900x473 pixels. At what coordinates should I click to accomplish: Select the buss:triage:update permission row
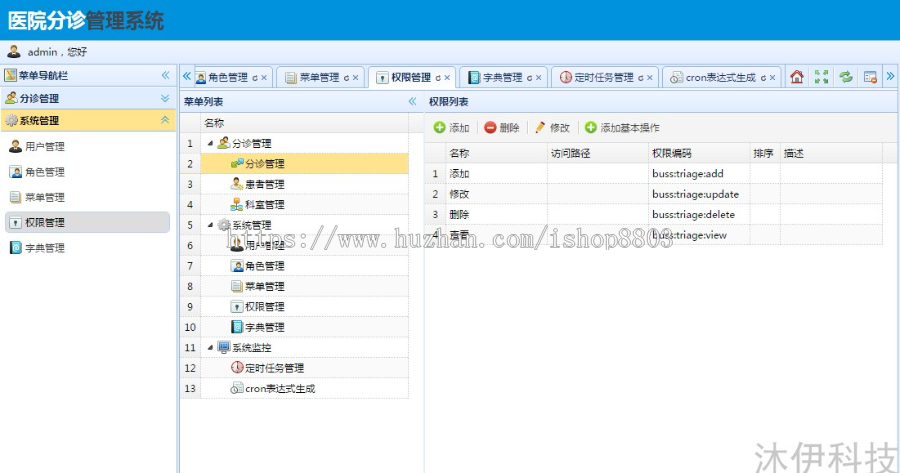(654, 194)
